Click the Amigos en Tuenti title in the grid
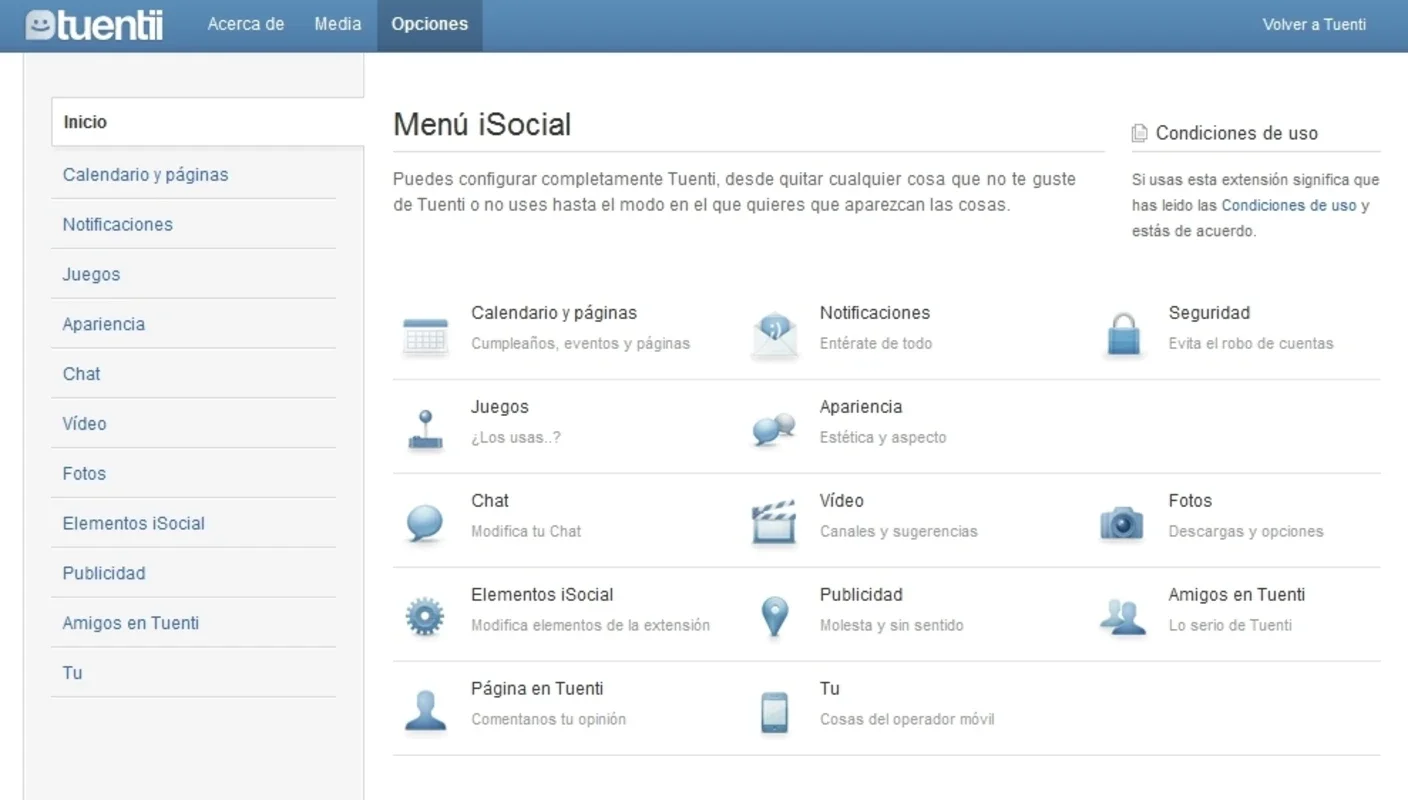 [1237, 595]
